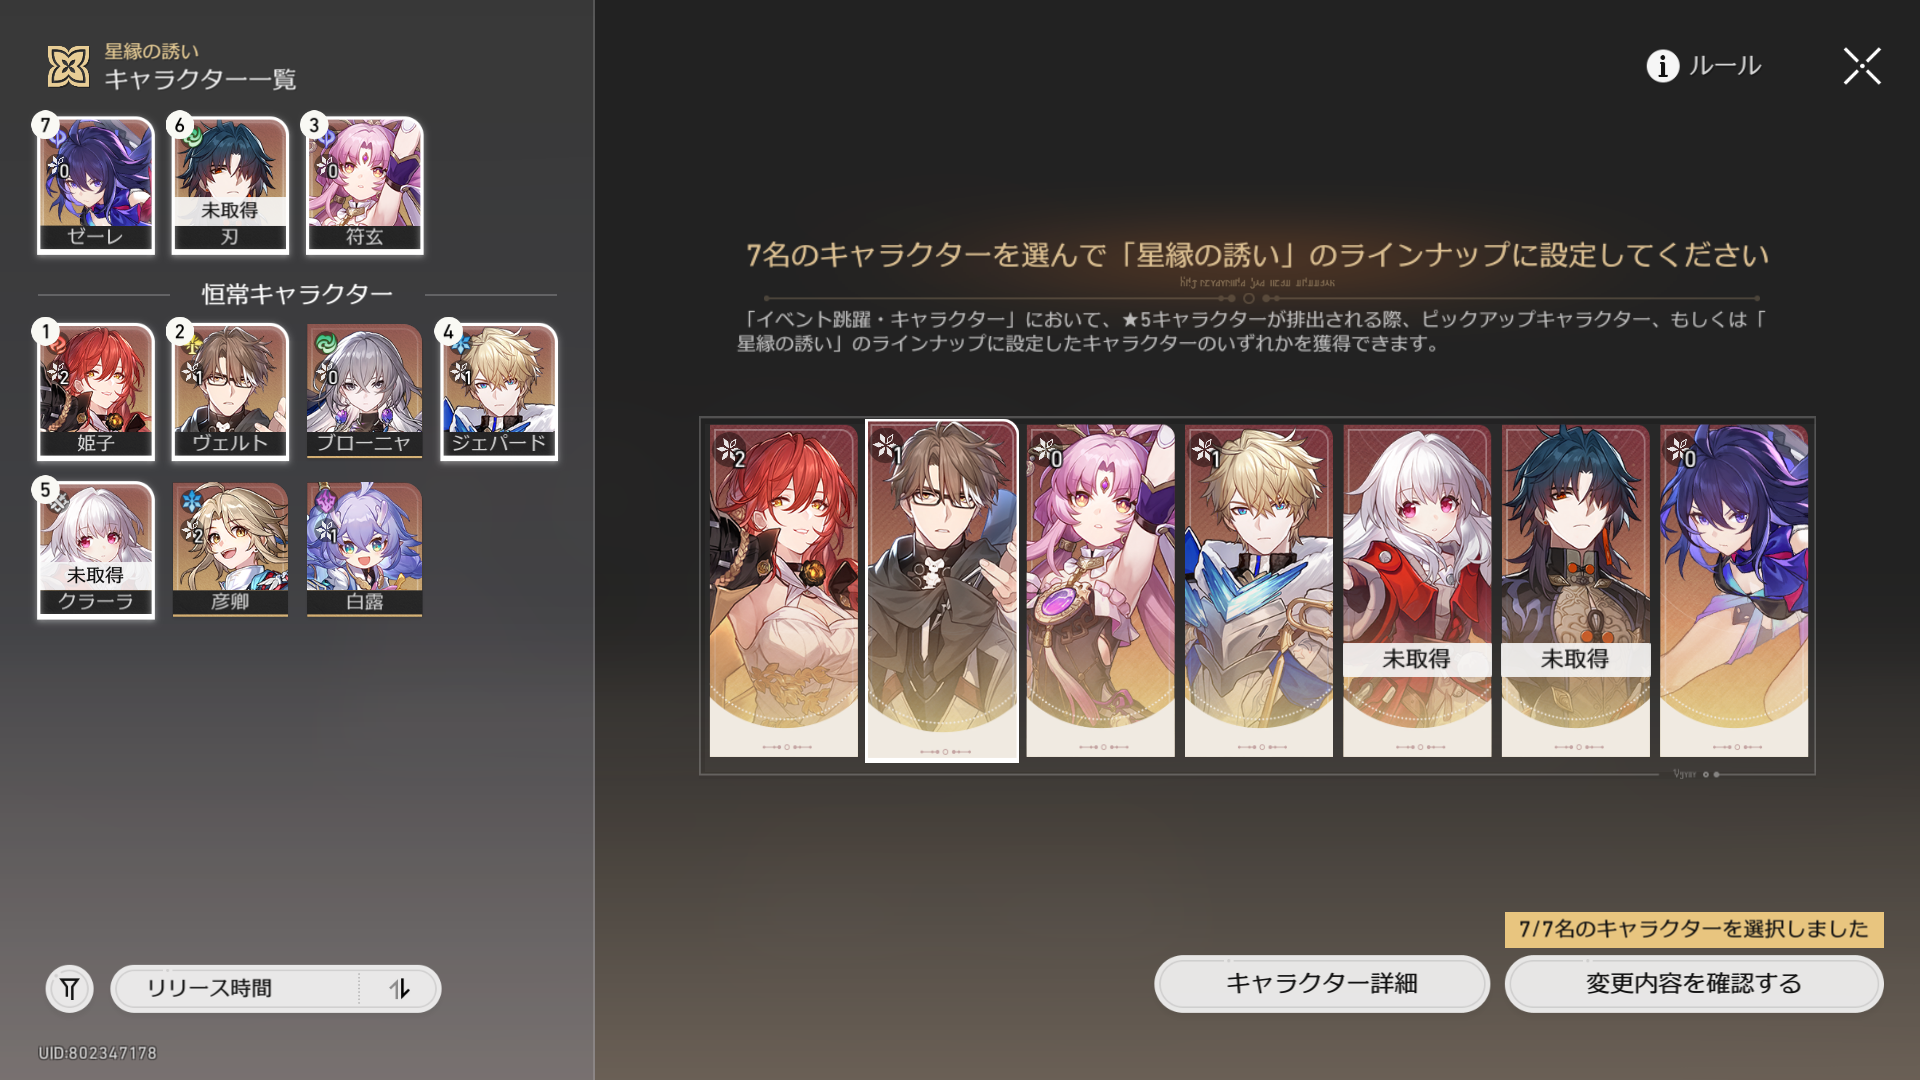Click the 星縁の誘い emblem icon

click(68, 66)
